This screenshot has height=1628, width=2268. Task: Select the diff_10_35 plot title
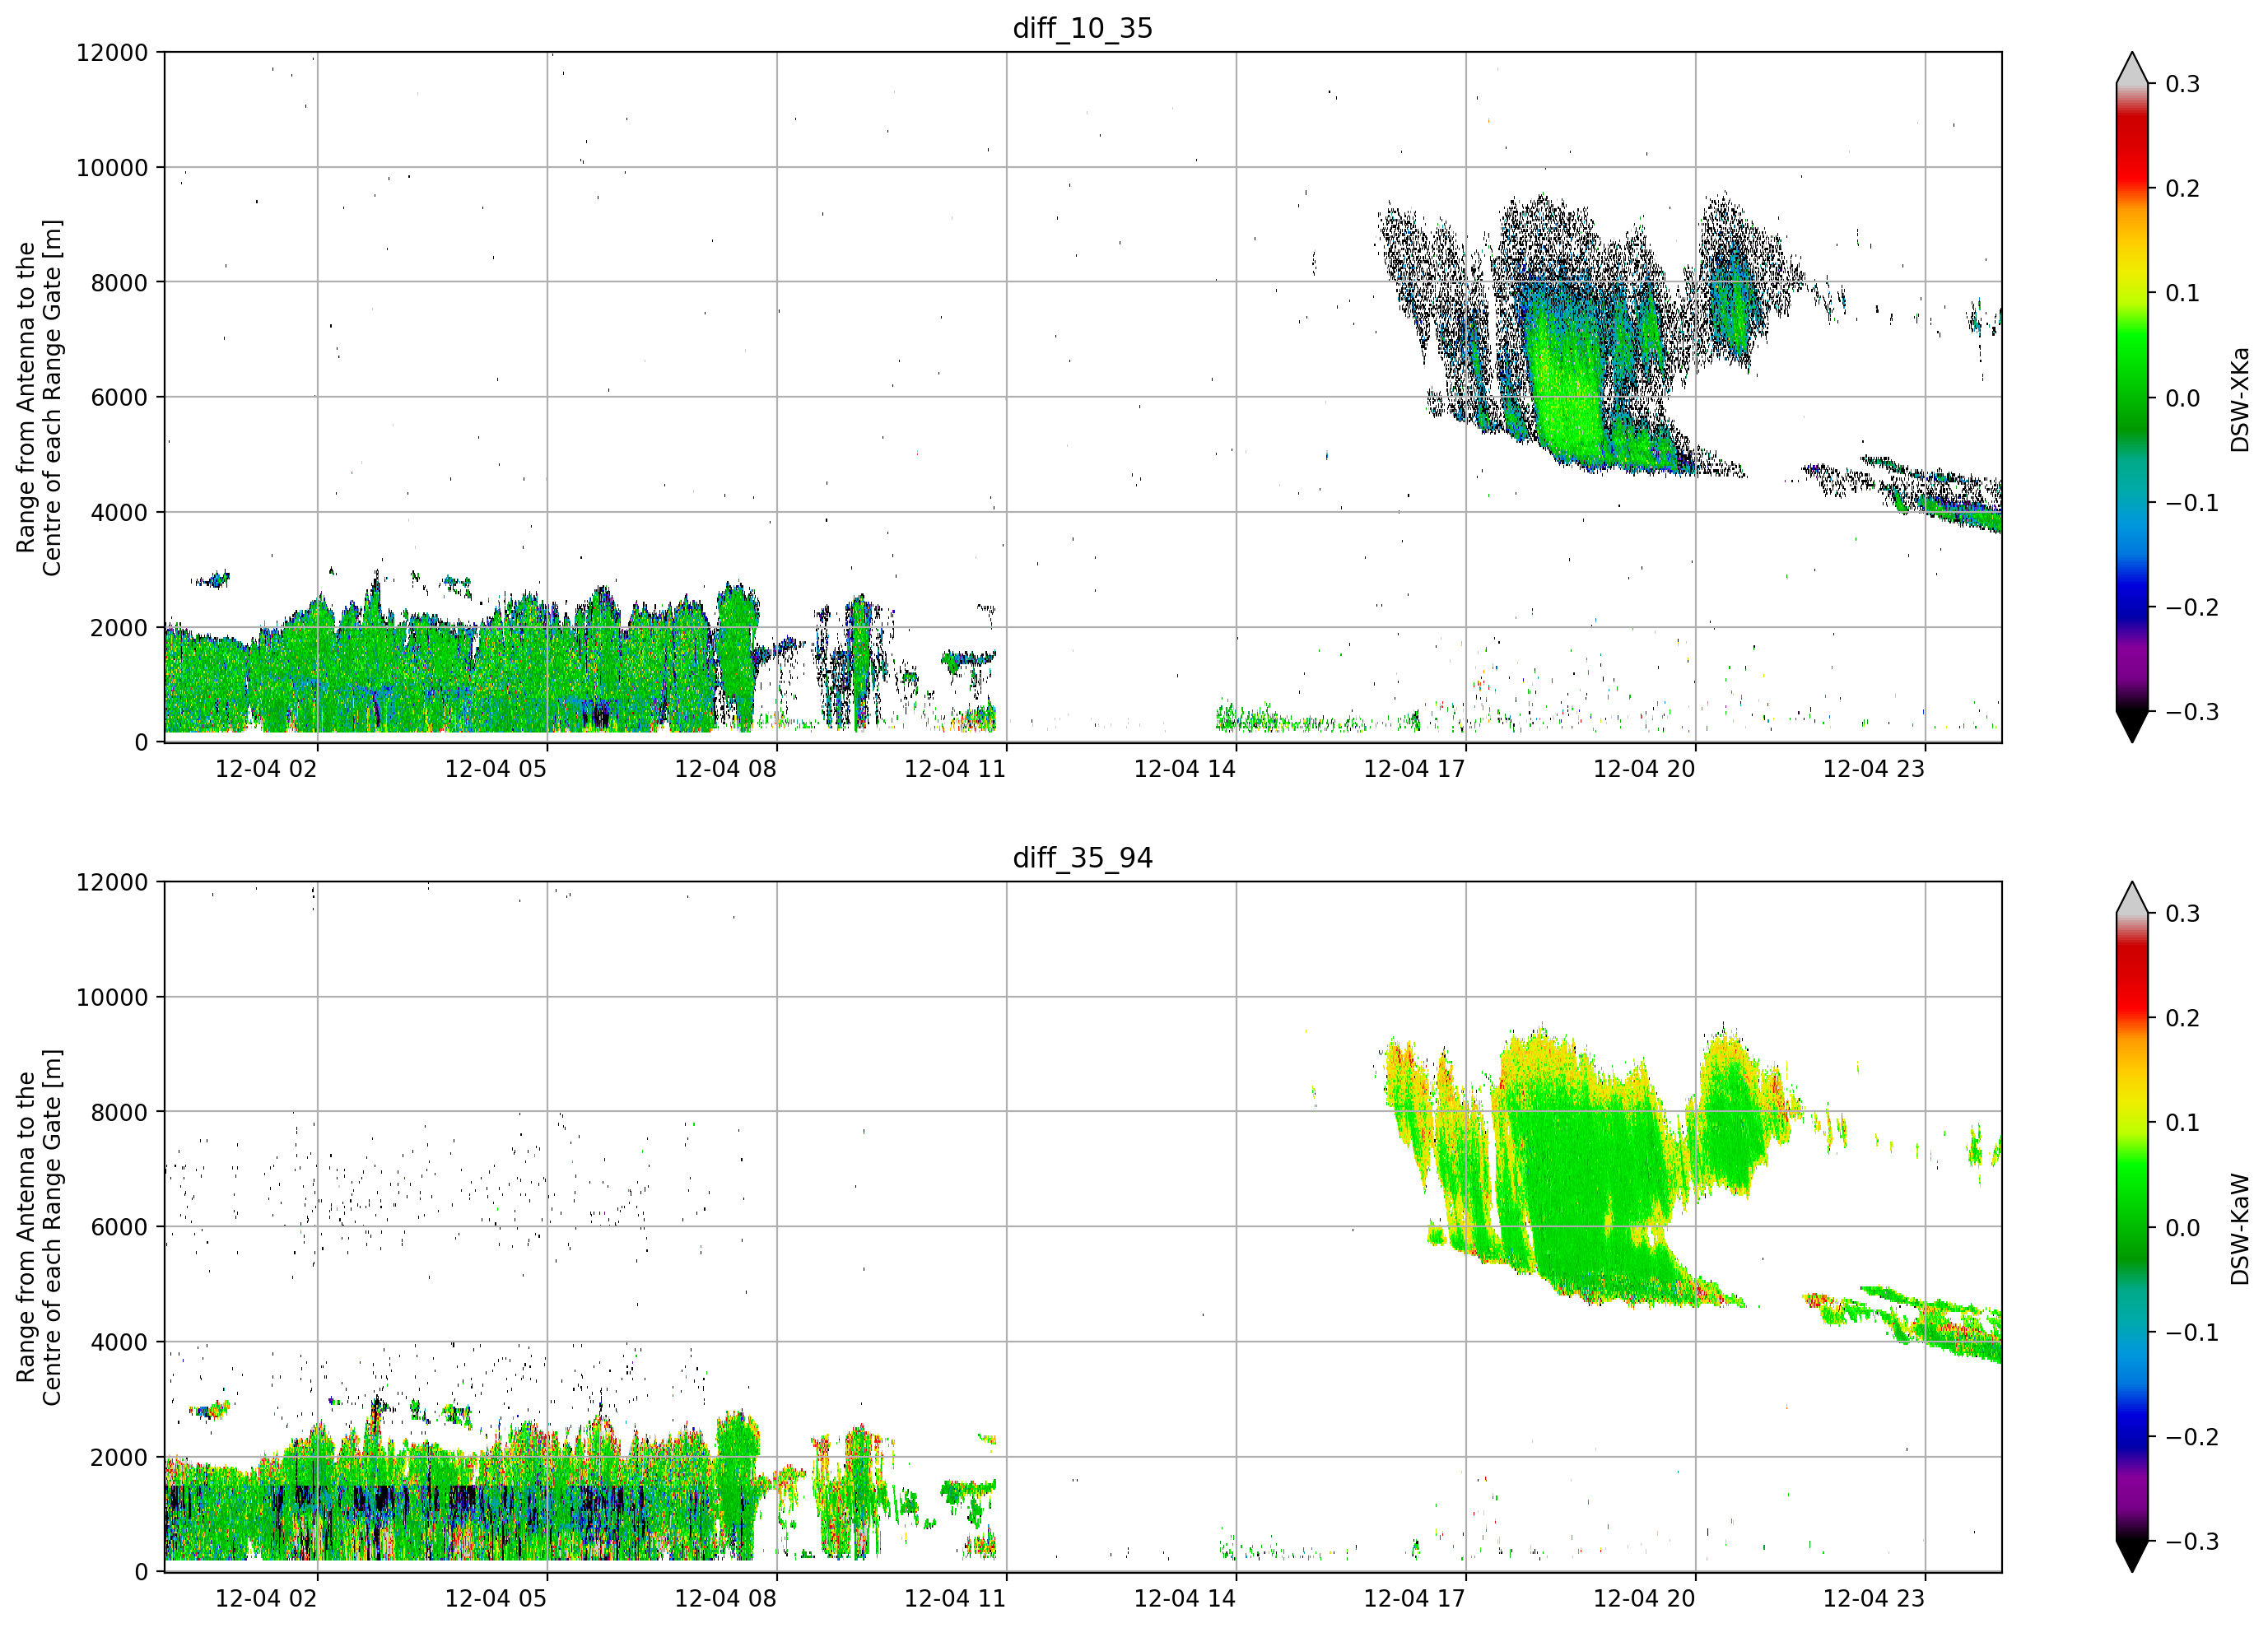tap(1082, 28)
